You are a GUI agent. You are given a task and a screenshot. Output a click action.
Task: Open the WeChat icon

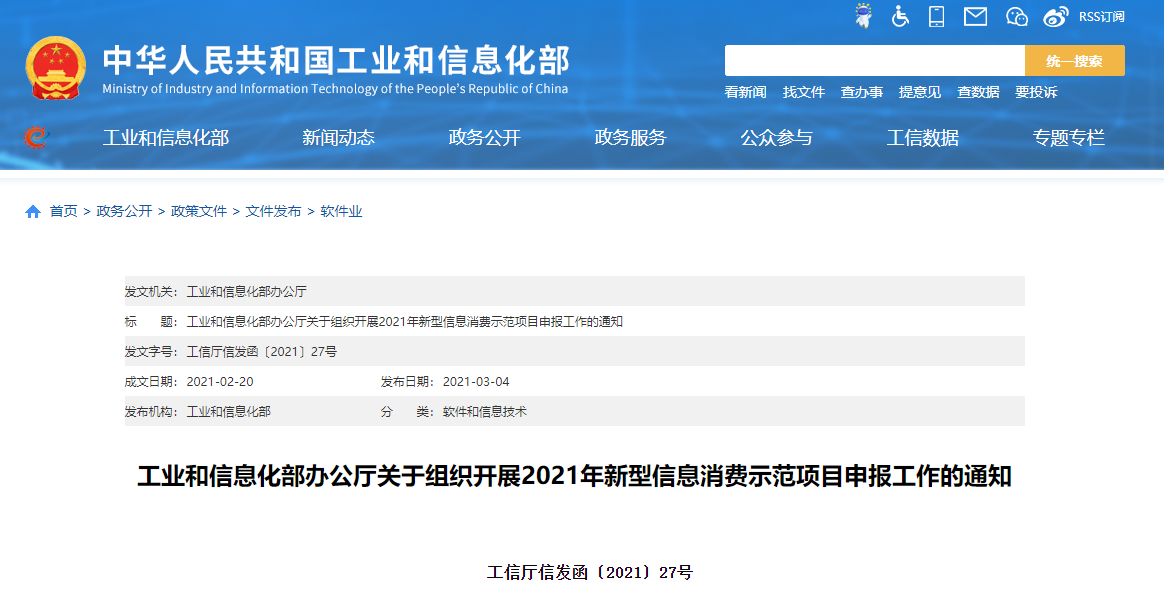pos(1016,16)
